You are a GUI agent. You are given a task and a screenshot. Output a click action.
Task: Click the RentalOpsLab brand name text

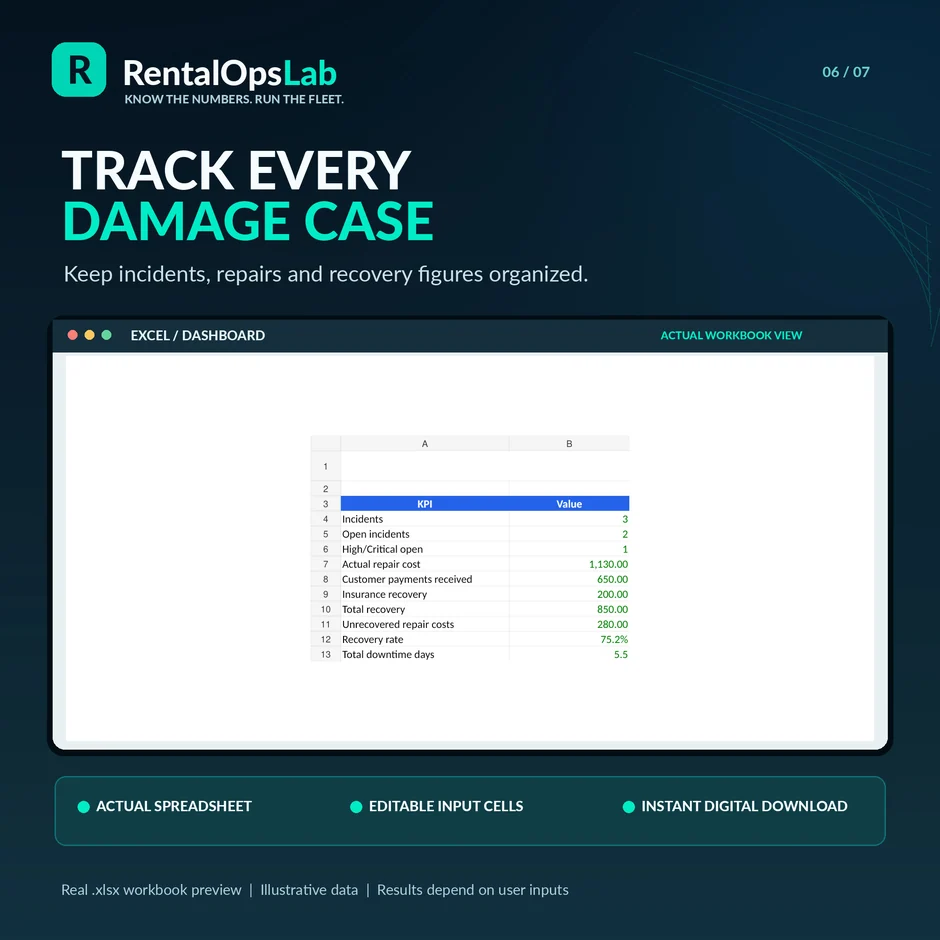click(x=230, y=73)
